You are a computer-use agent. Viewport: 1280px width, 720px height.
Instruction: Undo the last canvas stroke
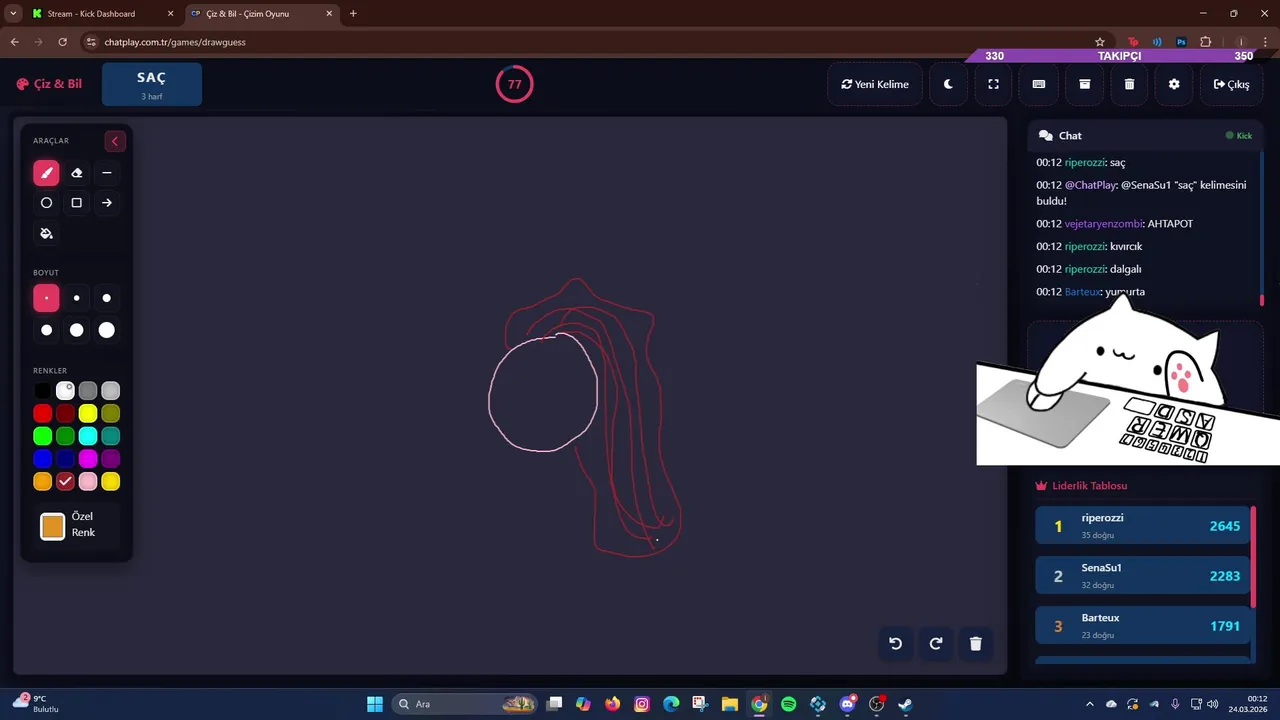point(896,644)
